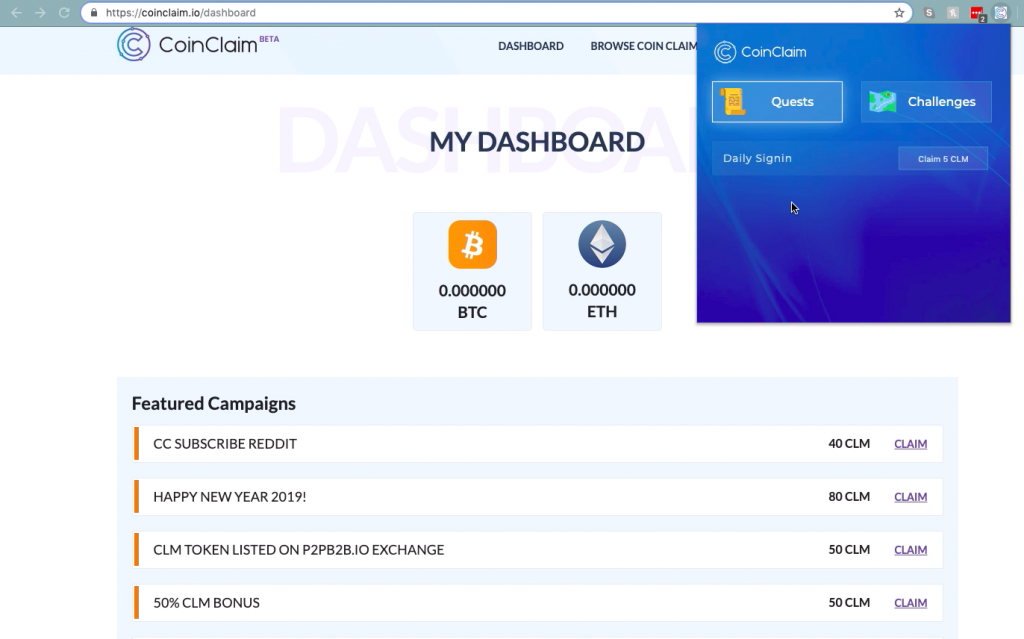Click the 50% CLM BONUS title
Image resolution: width=1024 pixels, height=639 pixels.
pos(206,602)
